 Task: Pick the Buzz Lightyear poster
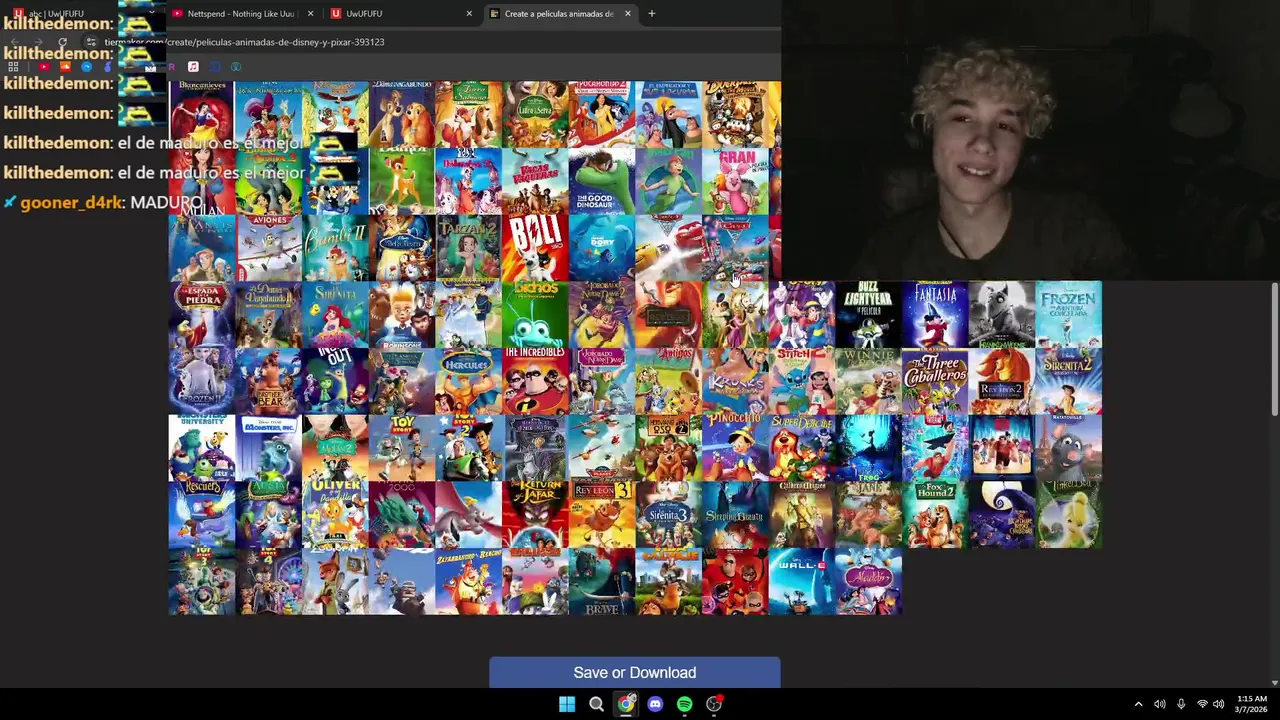868,315
